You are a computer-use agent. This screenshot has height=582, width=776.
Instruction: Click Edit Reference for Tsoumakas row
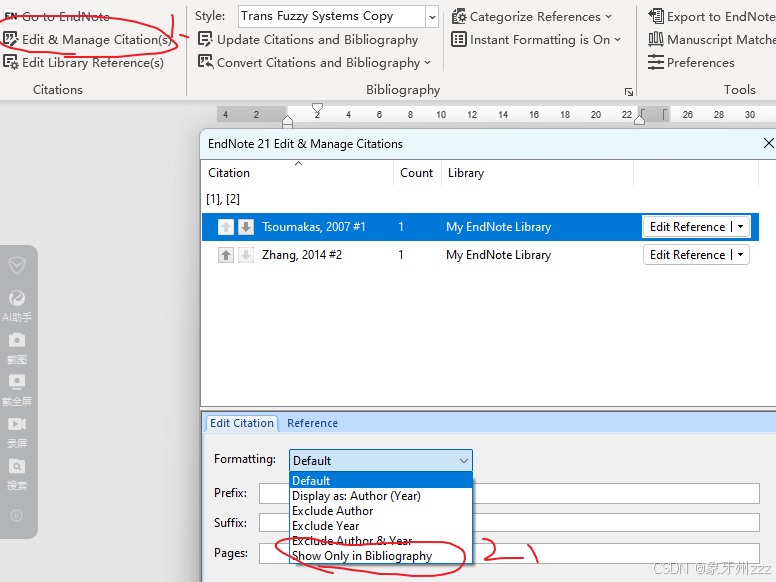point(687,227)
